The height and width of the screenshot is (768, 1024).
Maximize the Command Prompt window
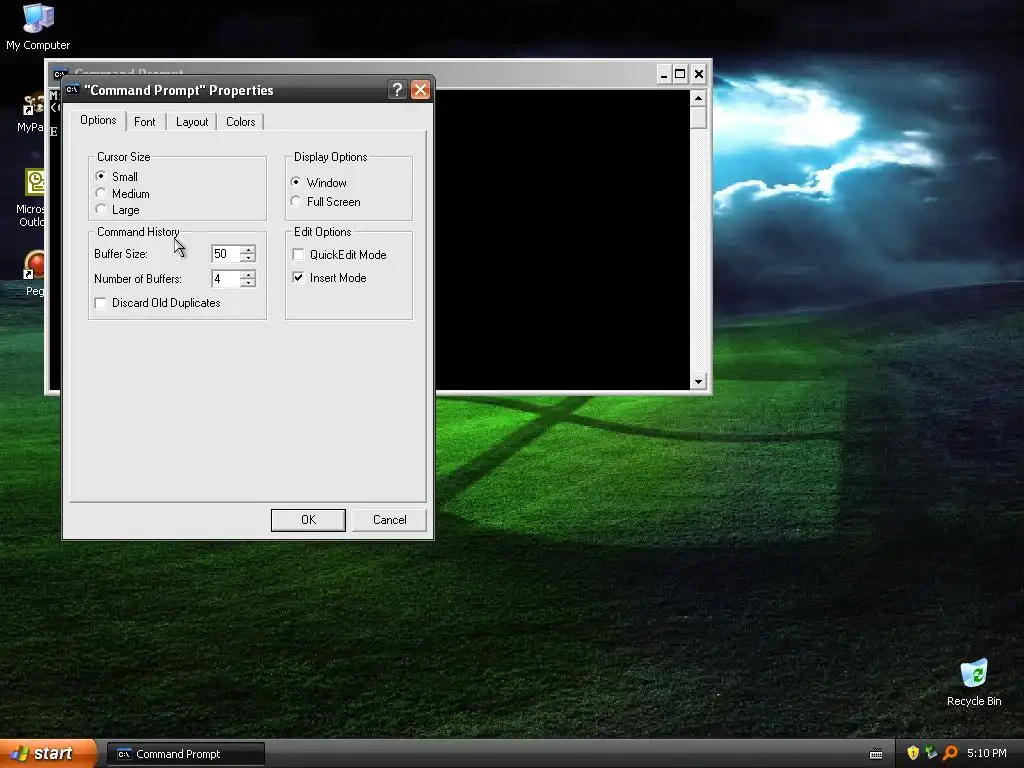point(680,74)
